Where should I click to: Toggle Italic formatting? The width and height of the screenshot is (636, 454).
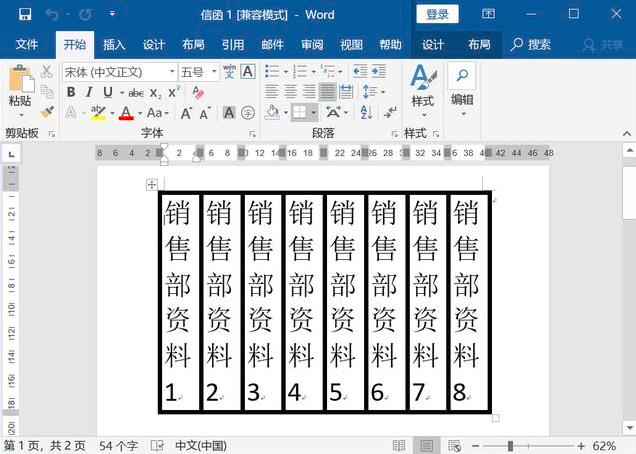(89, 92)
